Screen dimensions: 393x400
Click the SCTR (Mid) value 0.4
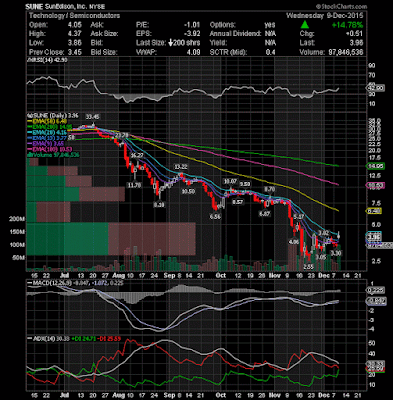tap(271, 52)
